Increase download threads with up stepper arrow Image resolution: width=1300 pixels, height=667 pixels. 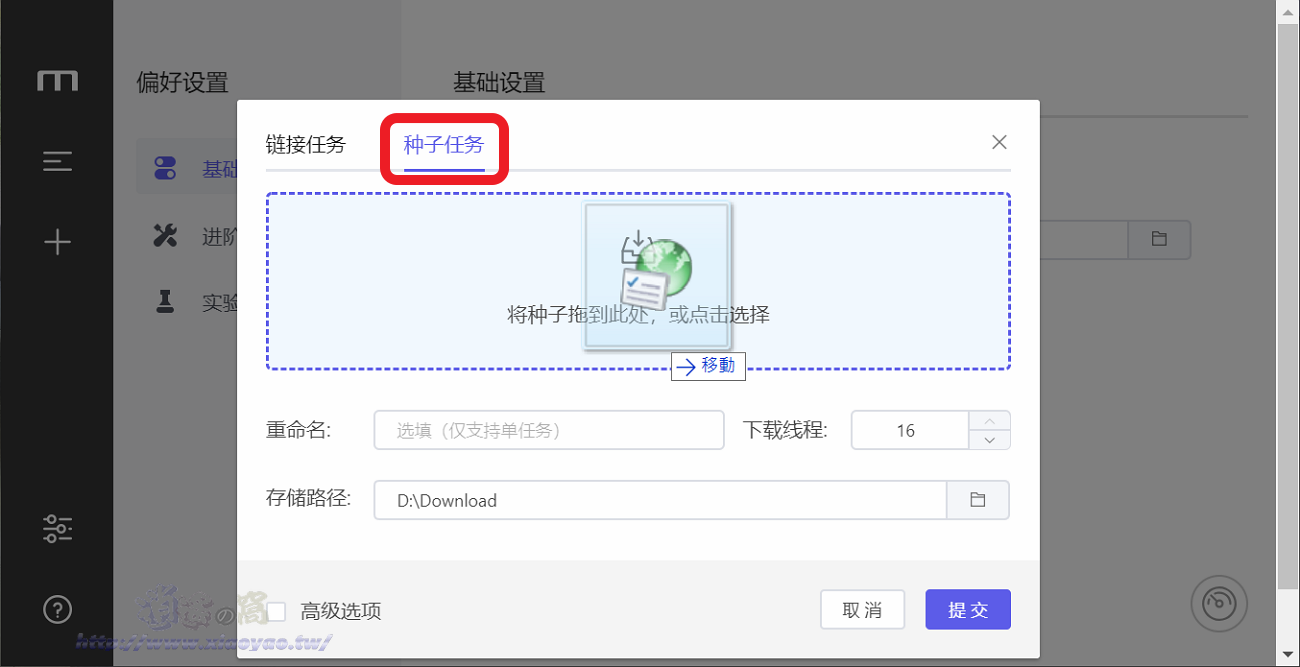[x=990, y=421]
